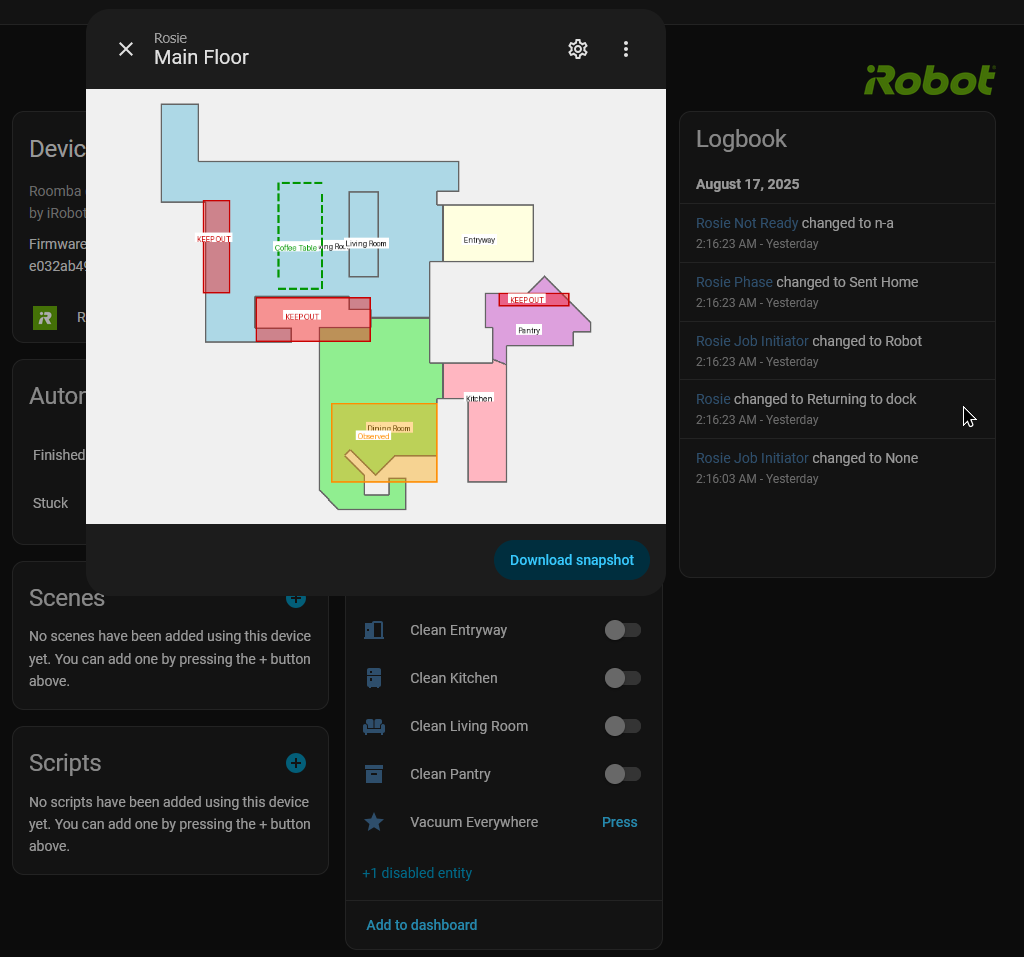Close the Main Floor map dialog

pyautogui.click(x=126, y=49)
